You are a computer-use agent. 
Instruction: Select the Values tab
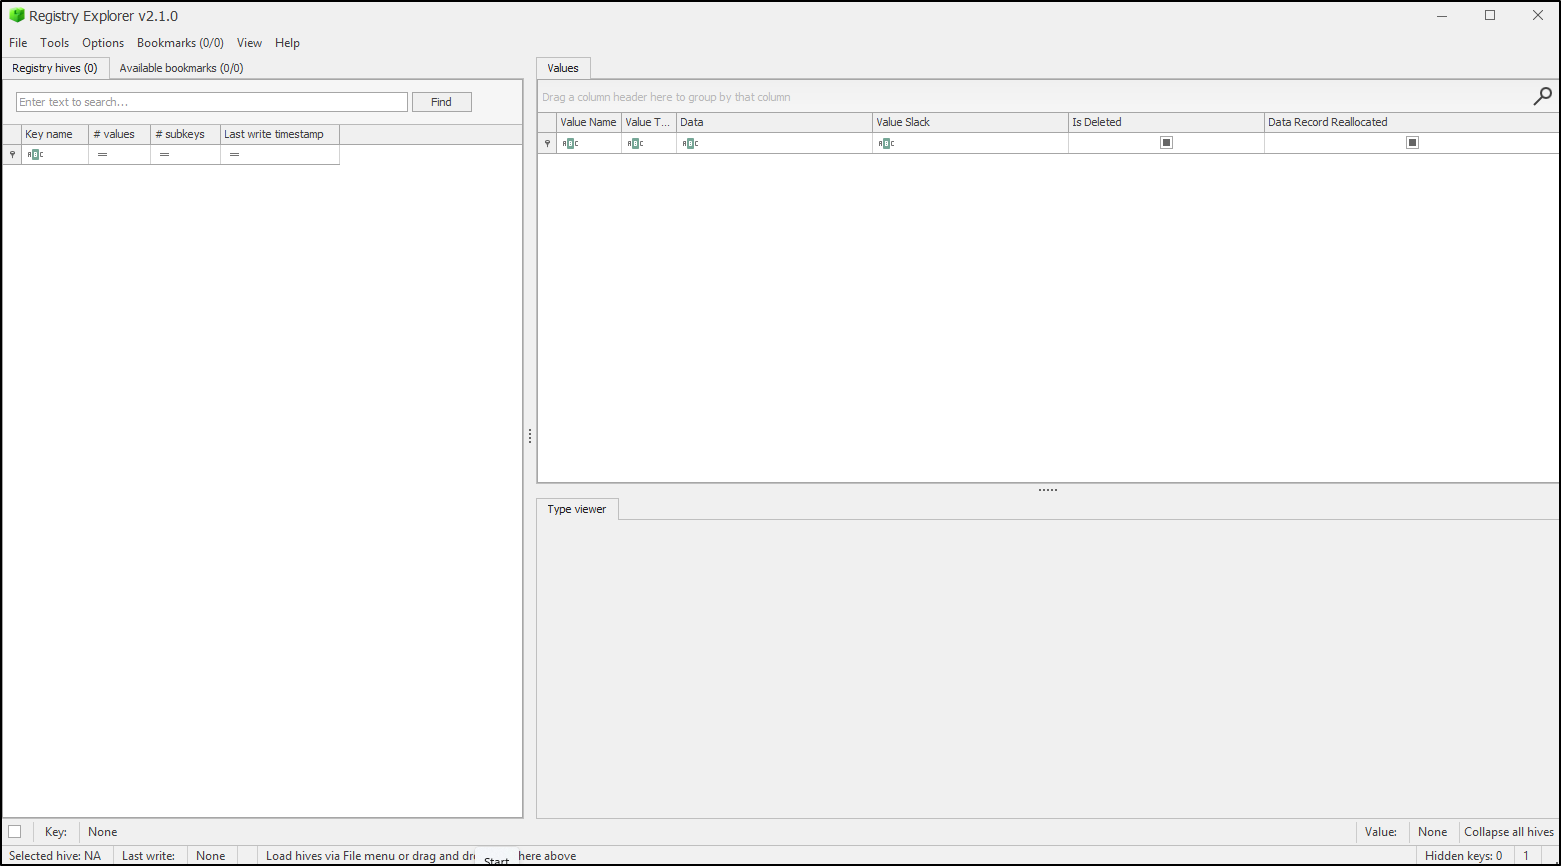[x=563, y=68]
